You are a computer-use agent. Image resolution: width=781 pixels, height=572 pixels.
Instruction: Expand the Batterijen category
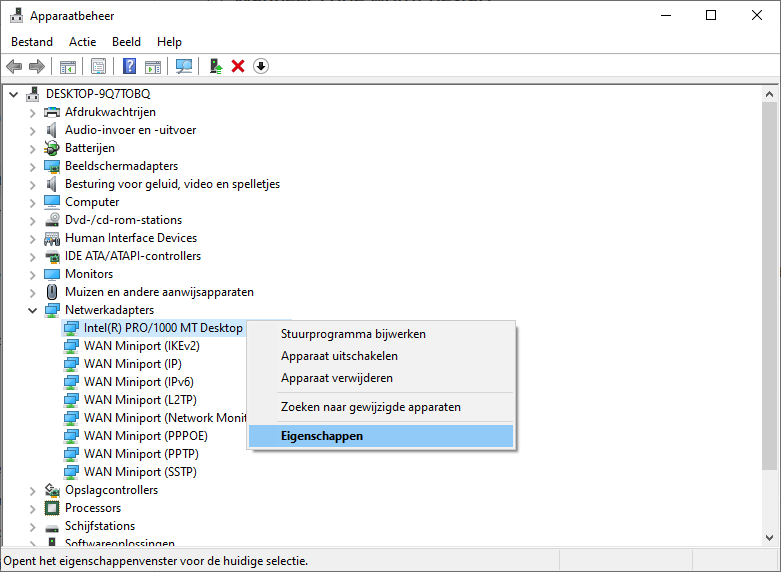pyautogui.click(x=32, y=148)
